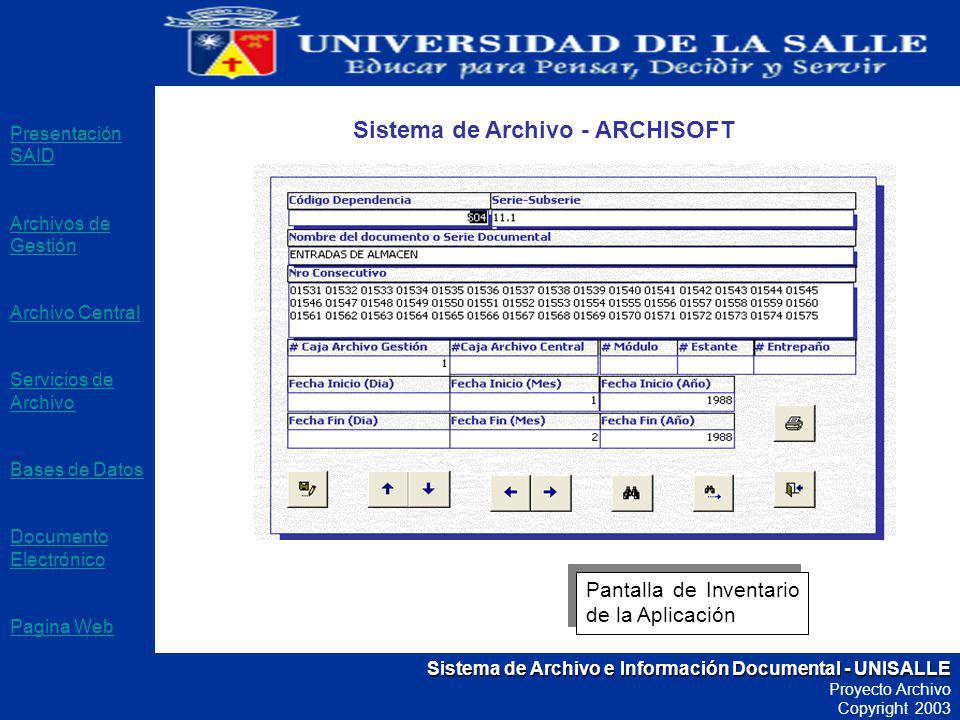Click the Fecha Inicio (Mes) field

(x=524, y=402)
